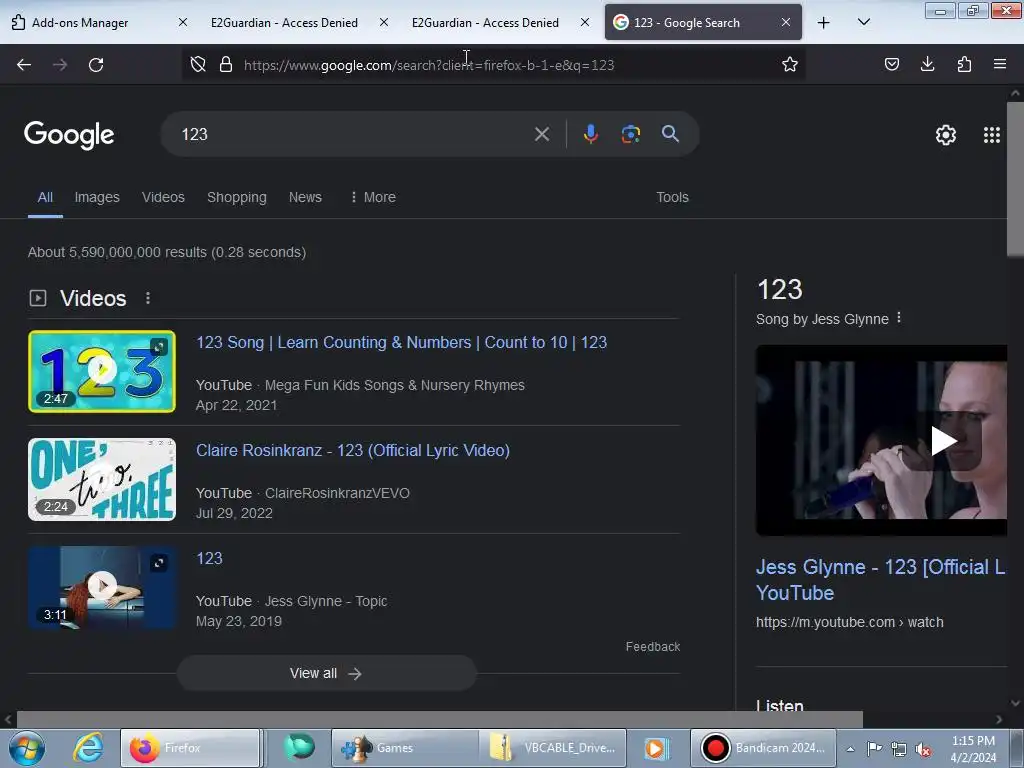Open the Save to Pocket button

coord(891,64)
